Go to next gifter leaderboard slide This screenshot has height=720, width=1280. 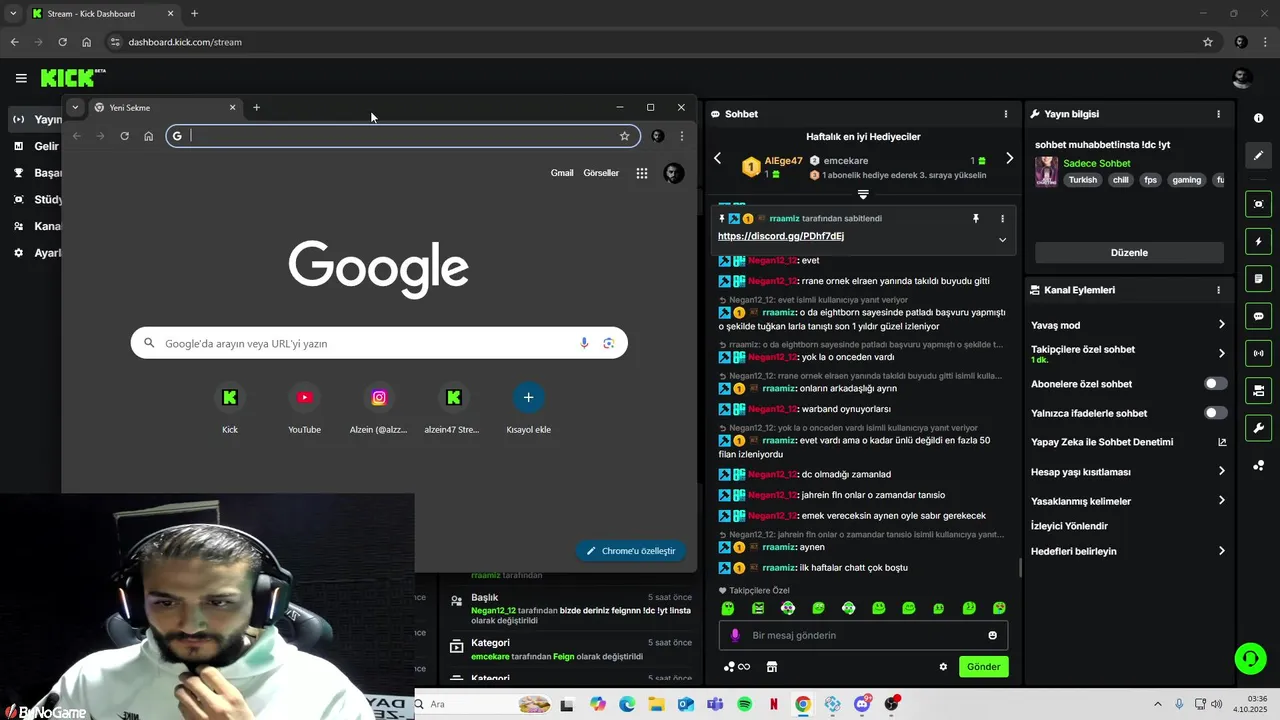(x=1009, y=159)
